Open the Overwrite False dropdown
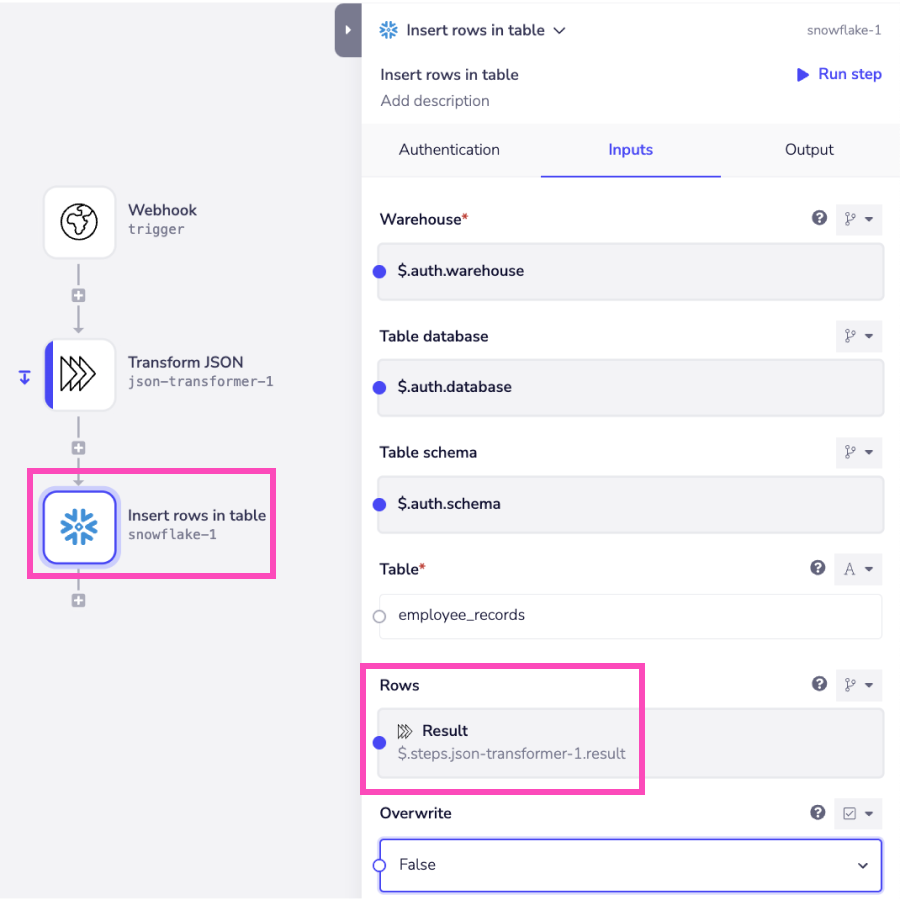Image resolution: width=900 pixels, height=899 pixels. (x=630, y=864)
